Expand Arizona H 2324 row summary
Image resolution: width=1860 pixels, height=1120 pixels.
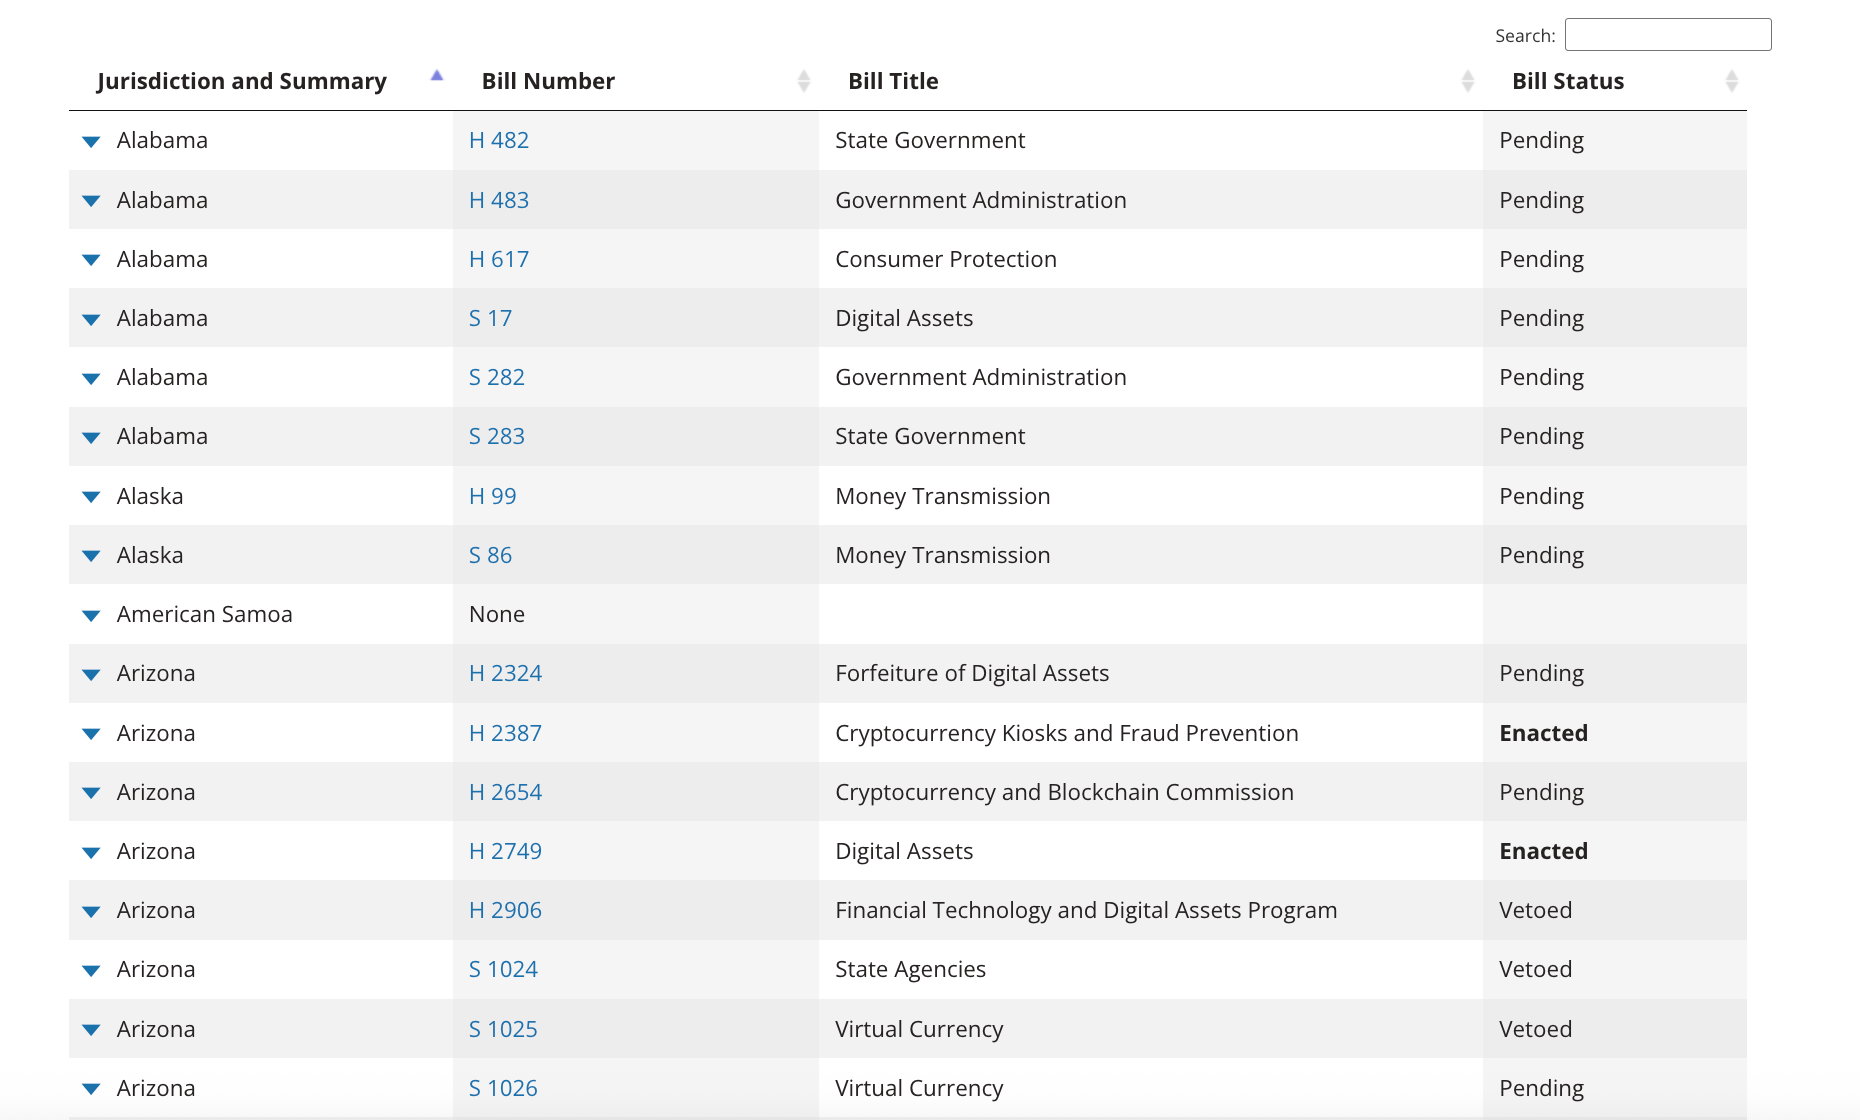pos(91,675)
